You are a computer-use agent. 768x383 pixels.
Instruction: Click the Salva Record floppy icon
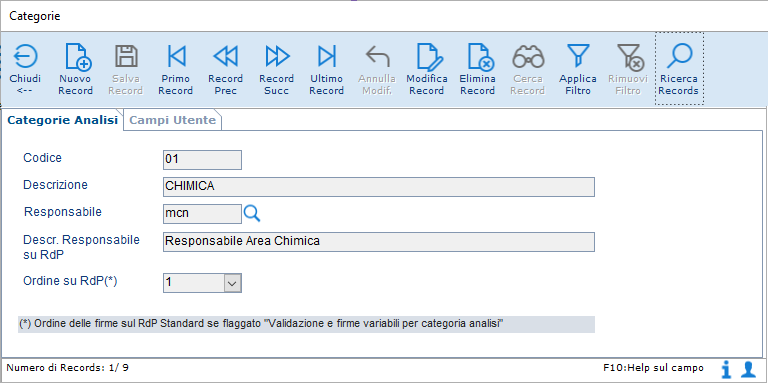(126, 57)
